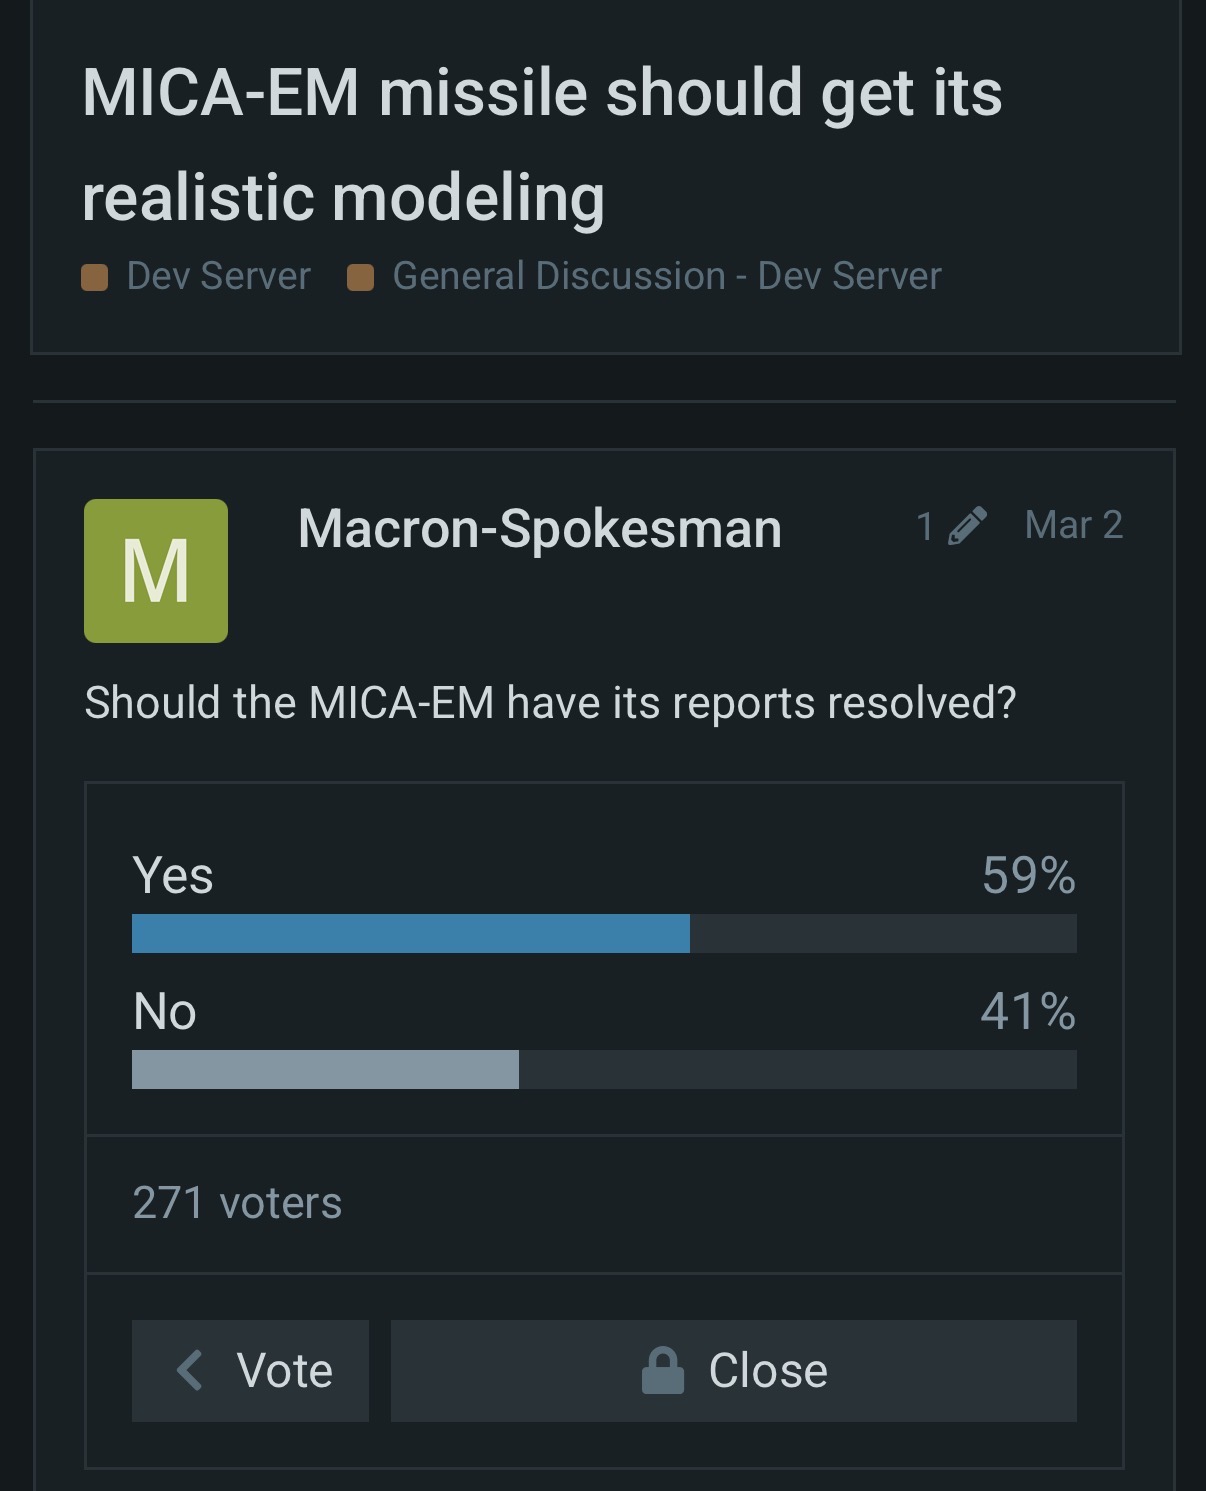Click the 271 voters count
This screenshot has height=1491, width=1206.
(x=237, y=1203)
